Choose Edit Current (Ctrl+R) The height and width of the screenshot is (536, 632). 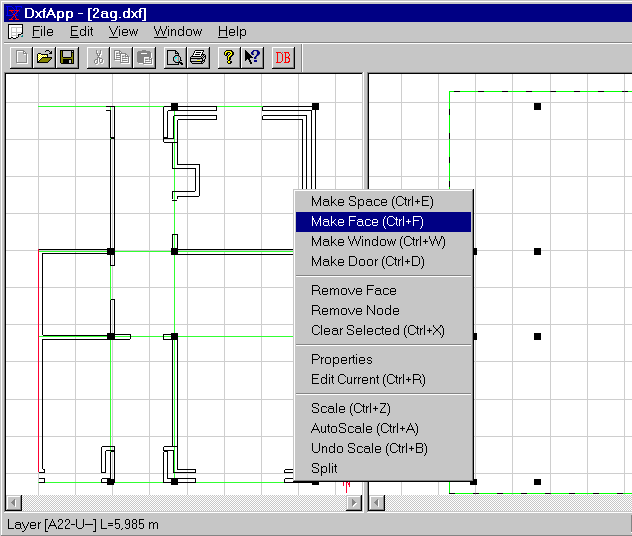[383, 380]
